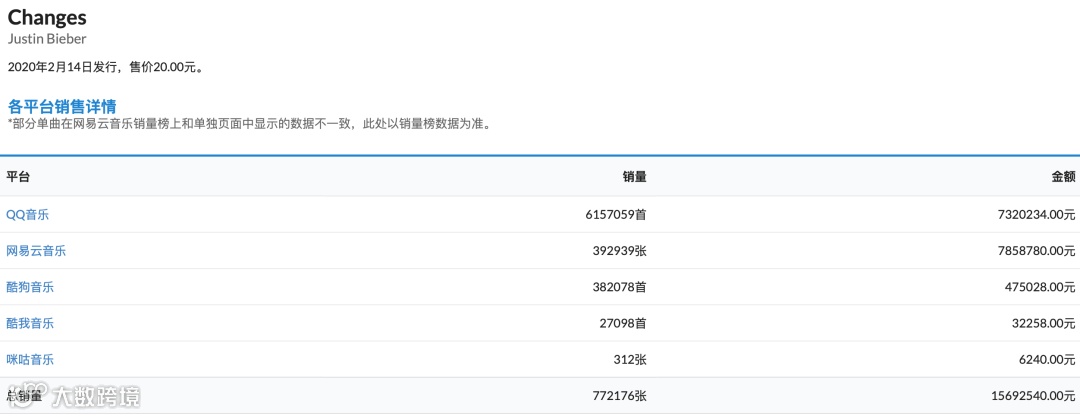Open the 网易云音乐 platform link
The width and height of the screenshot is (1080, 416).
point(37,251)
